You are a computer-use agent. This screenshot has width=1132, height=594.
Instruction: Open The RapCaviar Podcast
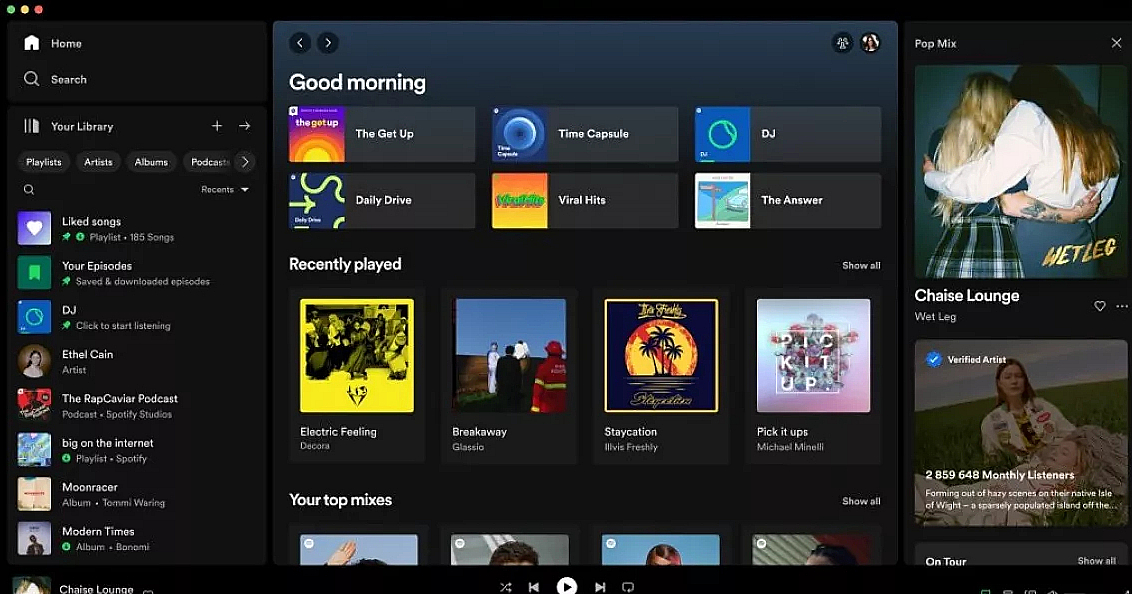[137, 406]
